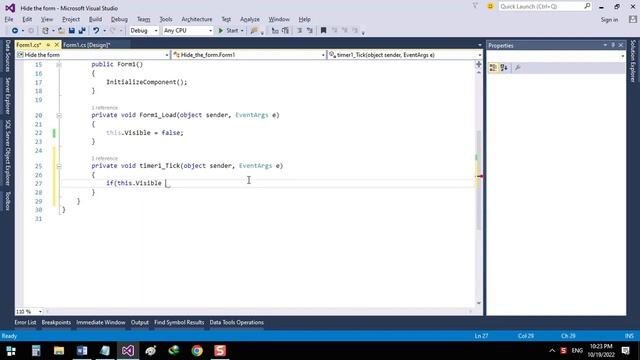Open the Properties window options dropdown arrow
The height and width of the screenshot is (360, 640).
tap(605, 45)
